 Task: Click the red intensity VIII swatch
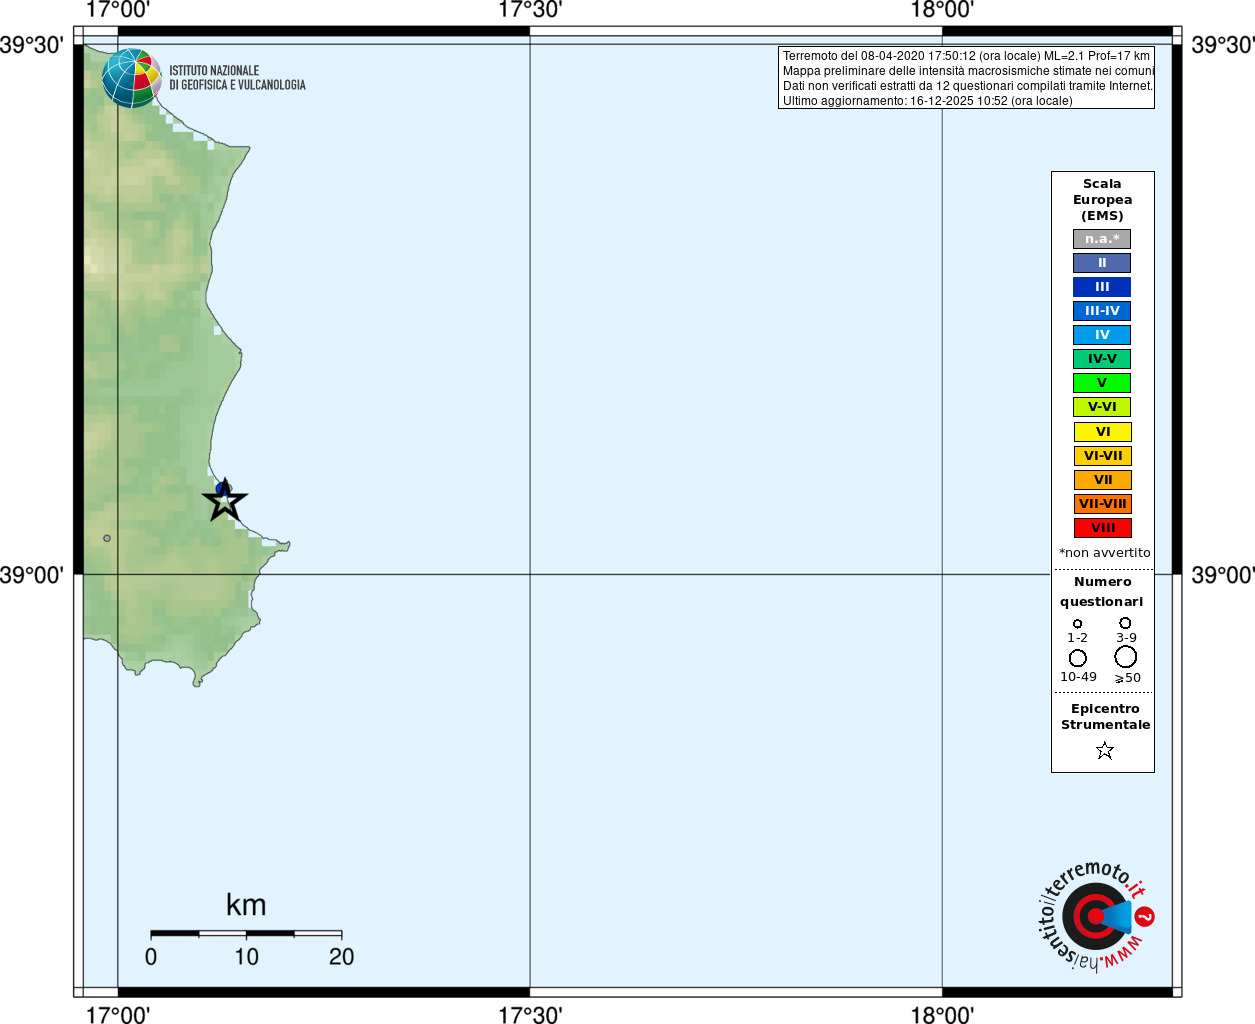click(x=1102, y=528)
